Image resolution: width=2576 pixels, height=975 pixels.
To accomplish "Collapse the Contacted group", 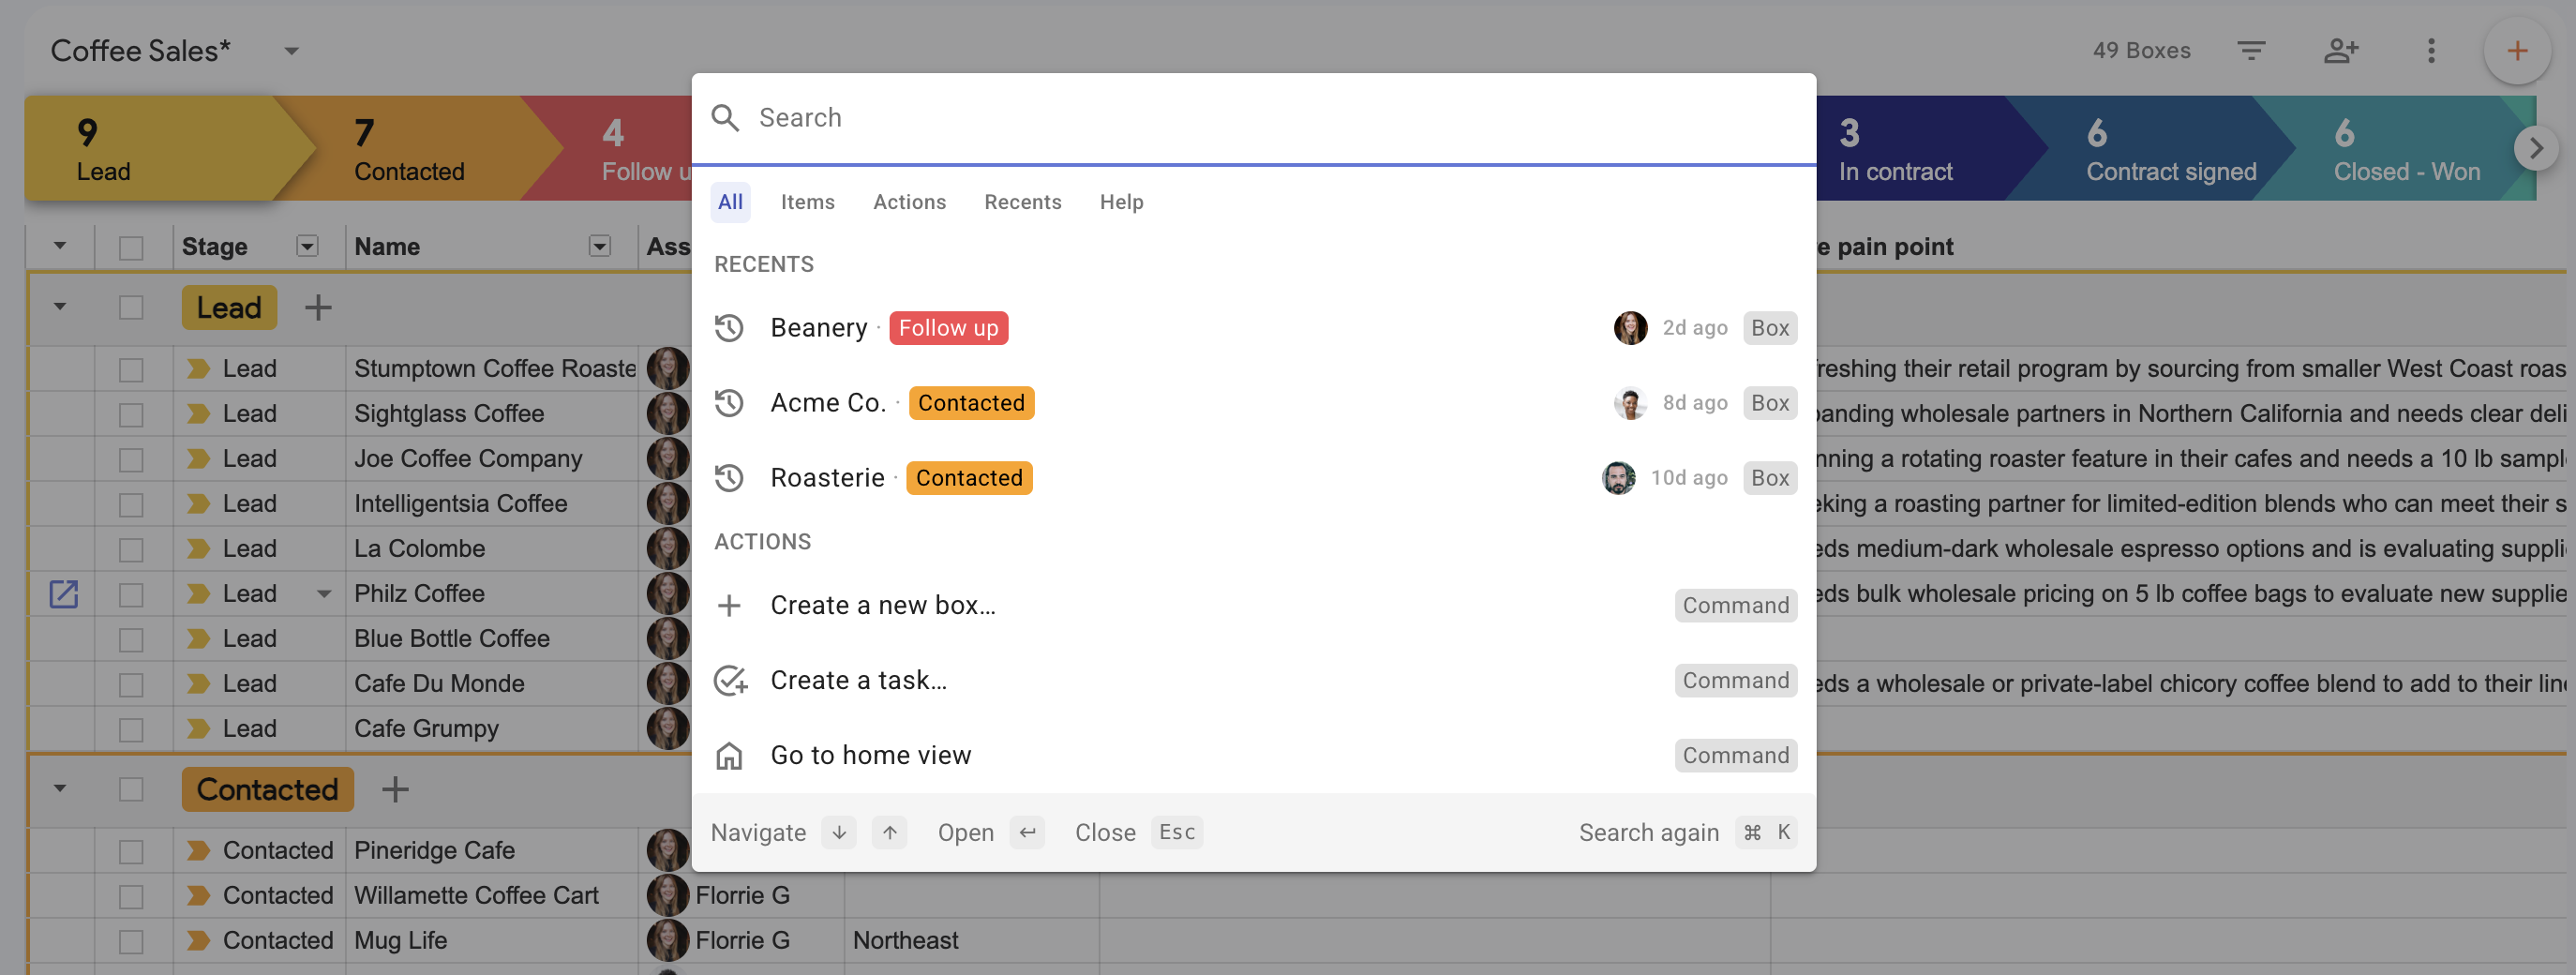I will click(60, 789).
